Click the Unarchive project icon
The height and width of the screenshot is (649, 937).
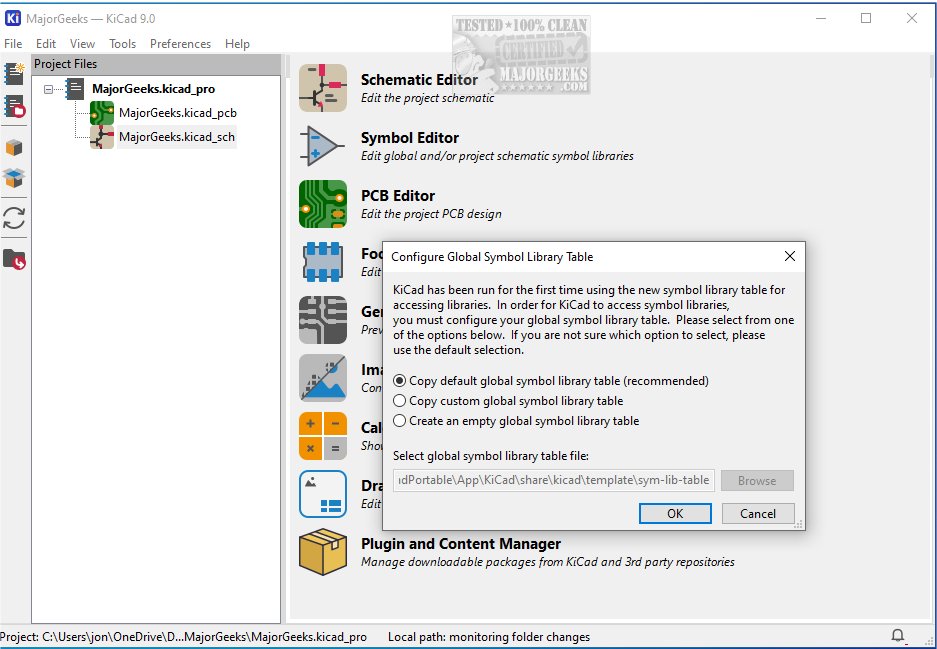pyautogui.click(x=14, y=178)
